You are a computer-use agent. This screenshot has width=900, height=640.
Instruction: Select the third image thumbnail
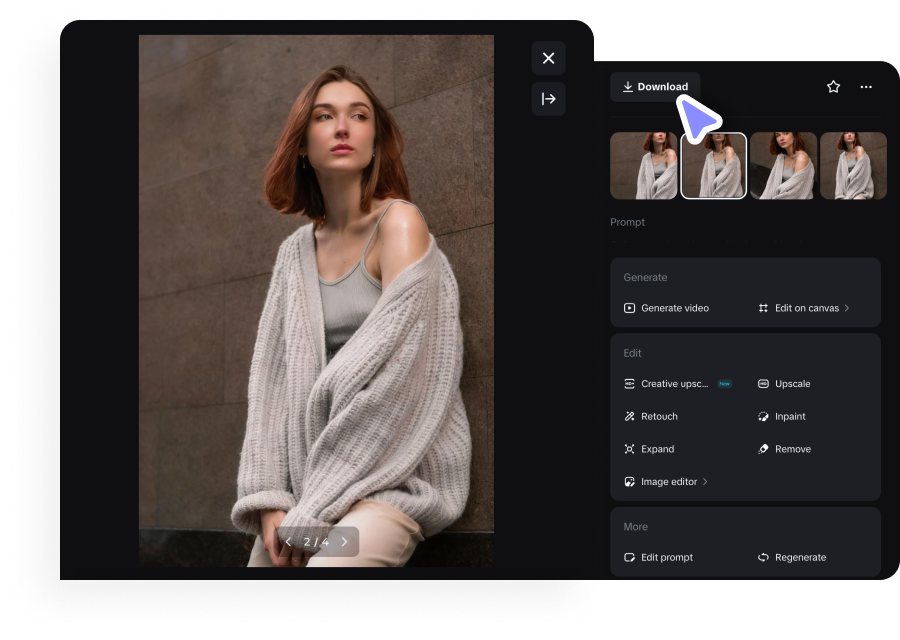click(783, 166)
